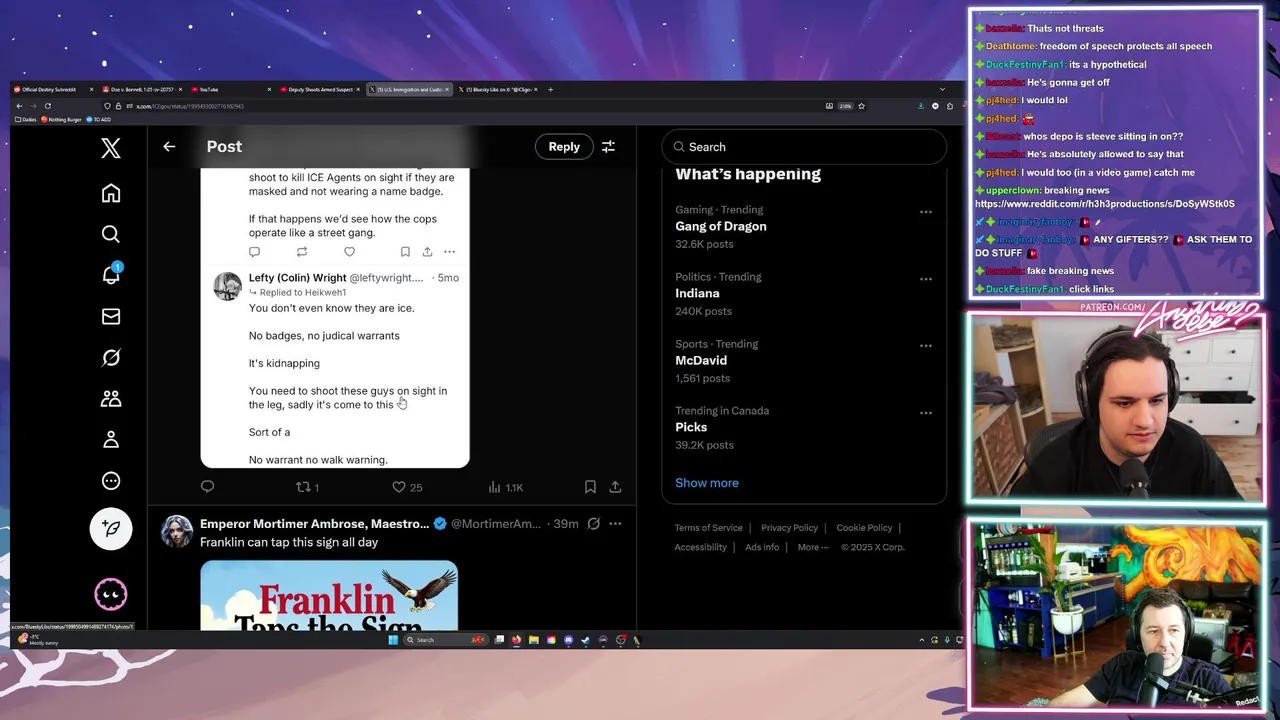Image resolution: width=1280 pixels, height=720 pixels.
Task: Open Windows Start menu on taskbar
Action: coord(393,640)
